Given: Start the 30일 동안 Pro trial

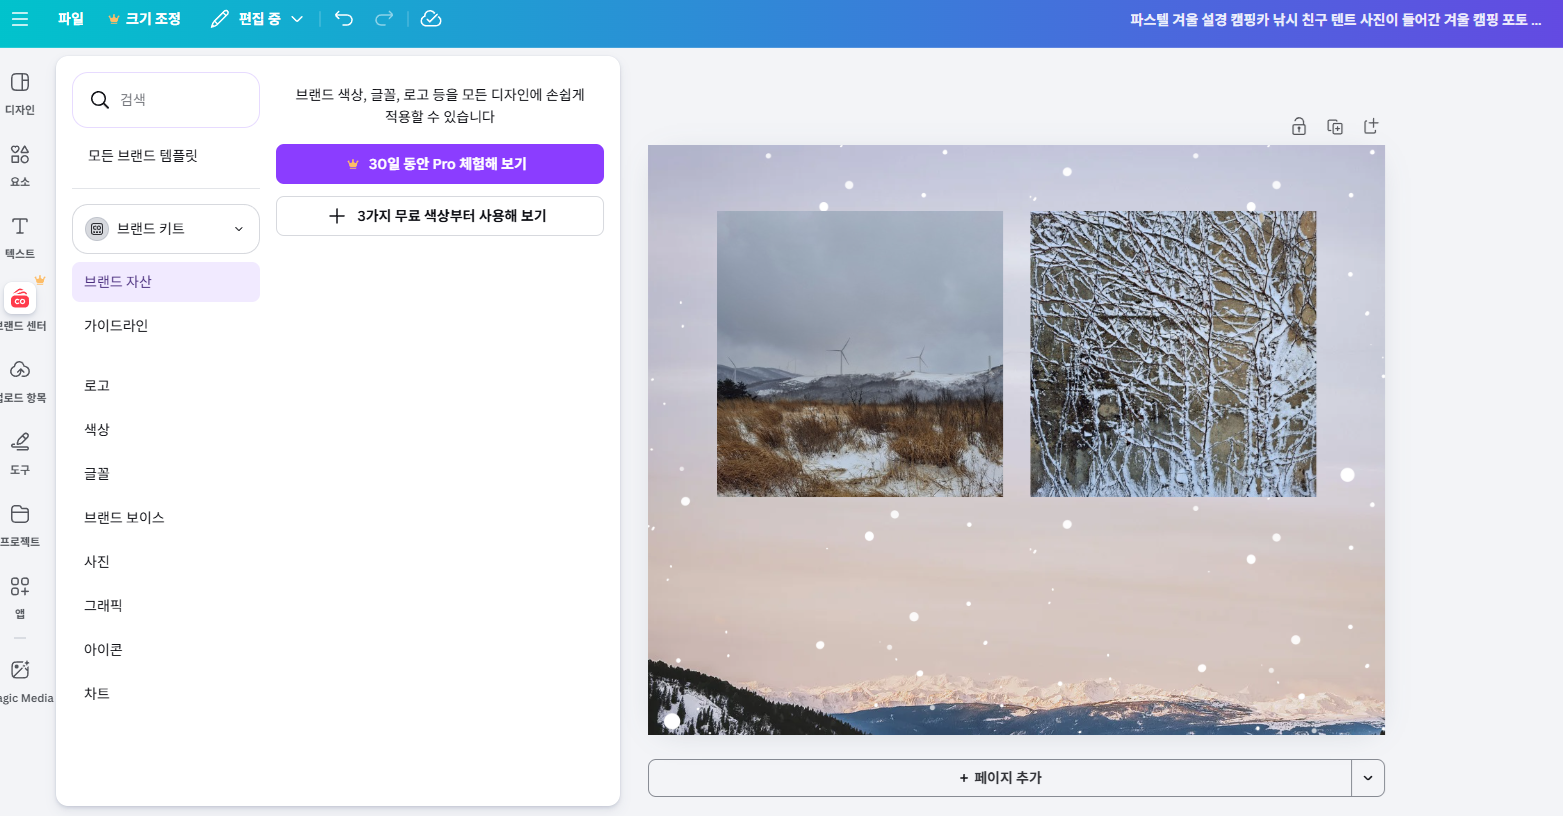Looking at the screenshot, I should click(440, 164).
